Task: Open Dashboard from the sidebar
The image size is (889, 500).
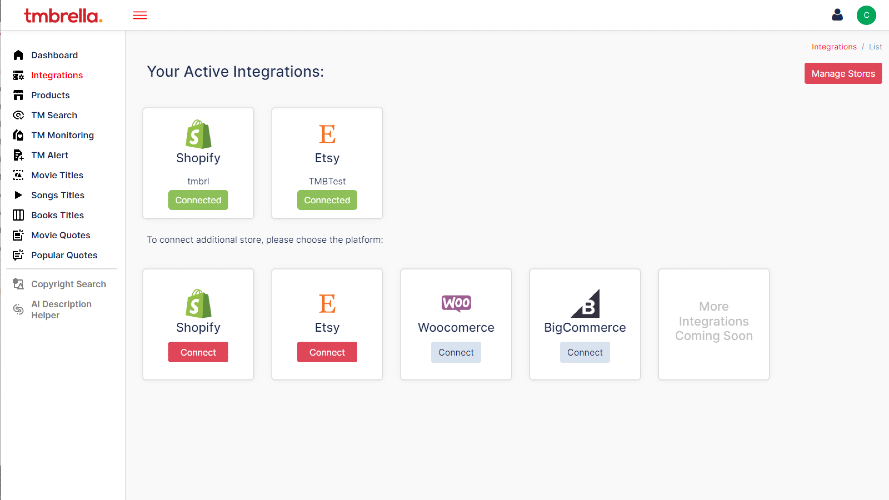Action: pos(54,55)
